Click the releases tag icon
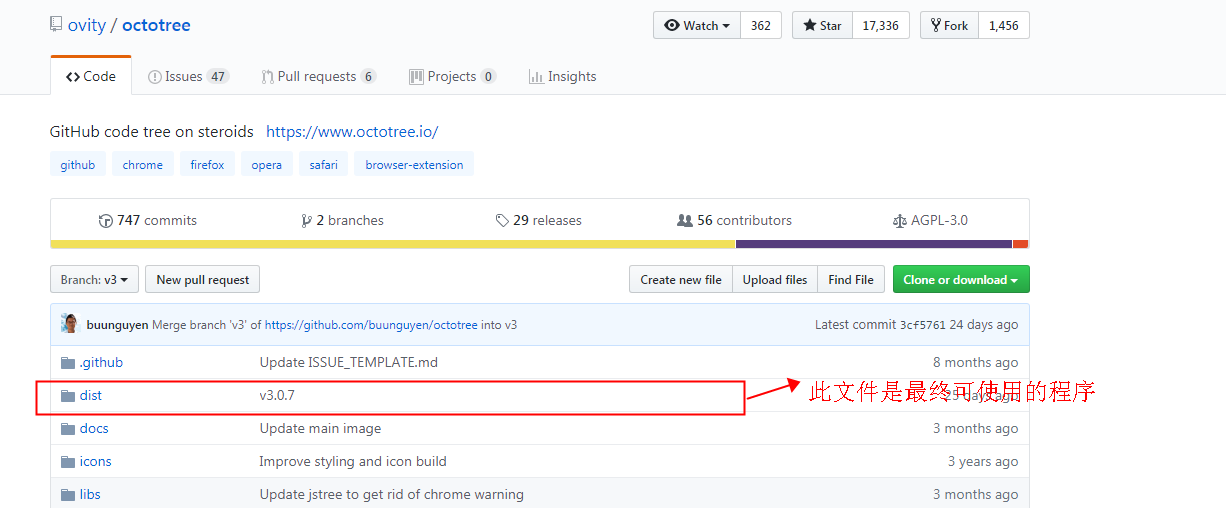Screen dimensions: 1226x508 tap(502, 221)
